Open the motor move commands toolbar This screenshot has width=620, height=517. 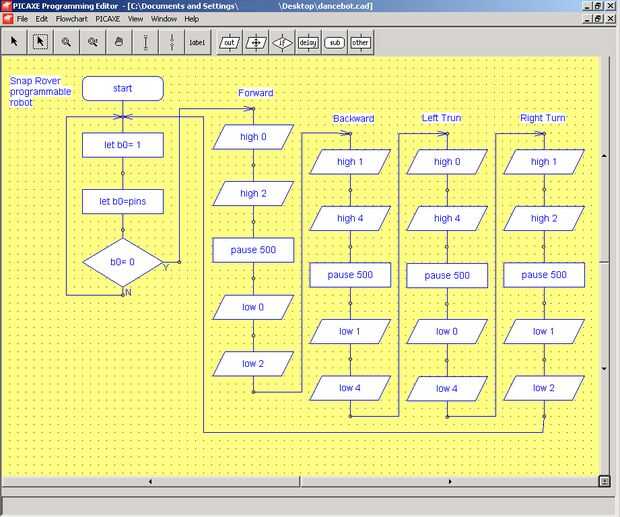coord(256,42)
